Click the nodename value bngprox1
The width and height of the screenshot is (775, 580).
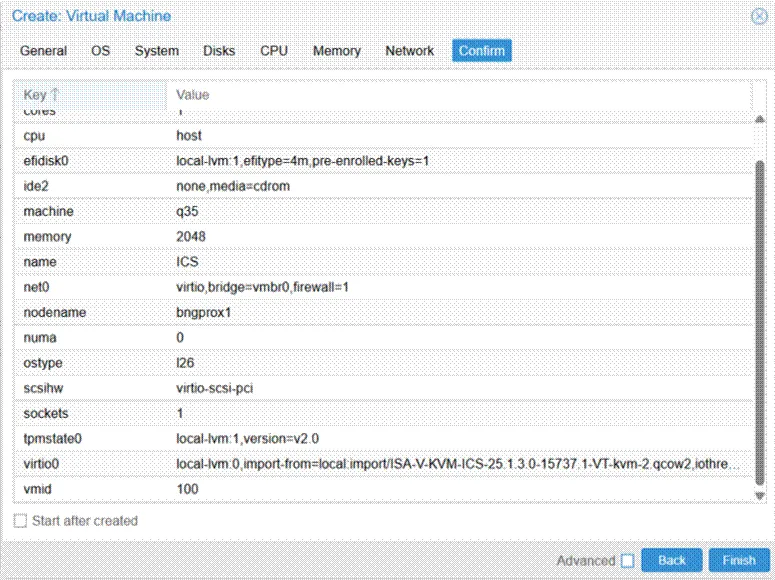204,312
